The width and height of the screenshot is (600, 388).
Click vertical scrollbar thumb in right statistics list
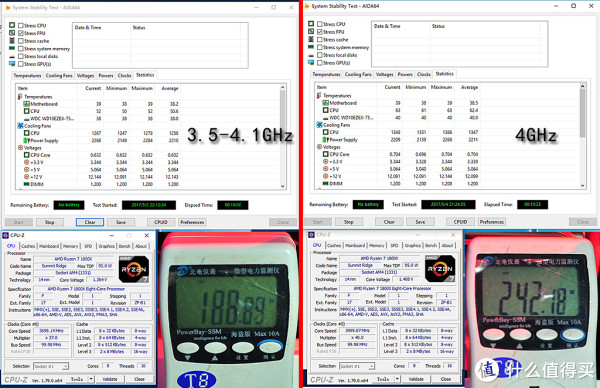[582, 113]
